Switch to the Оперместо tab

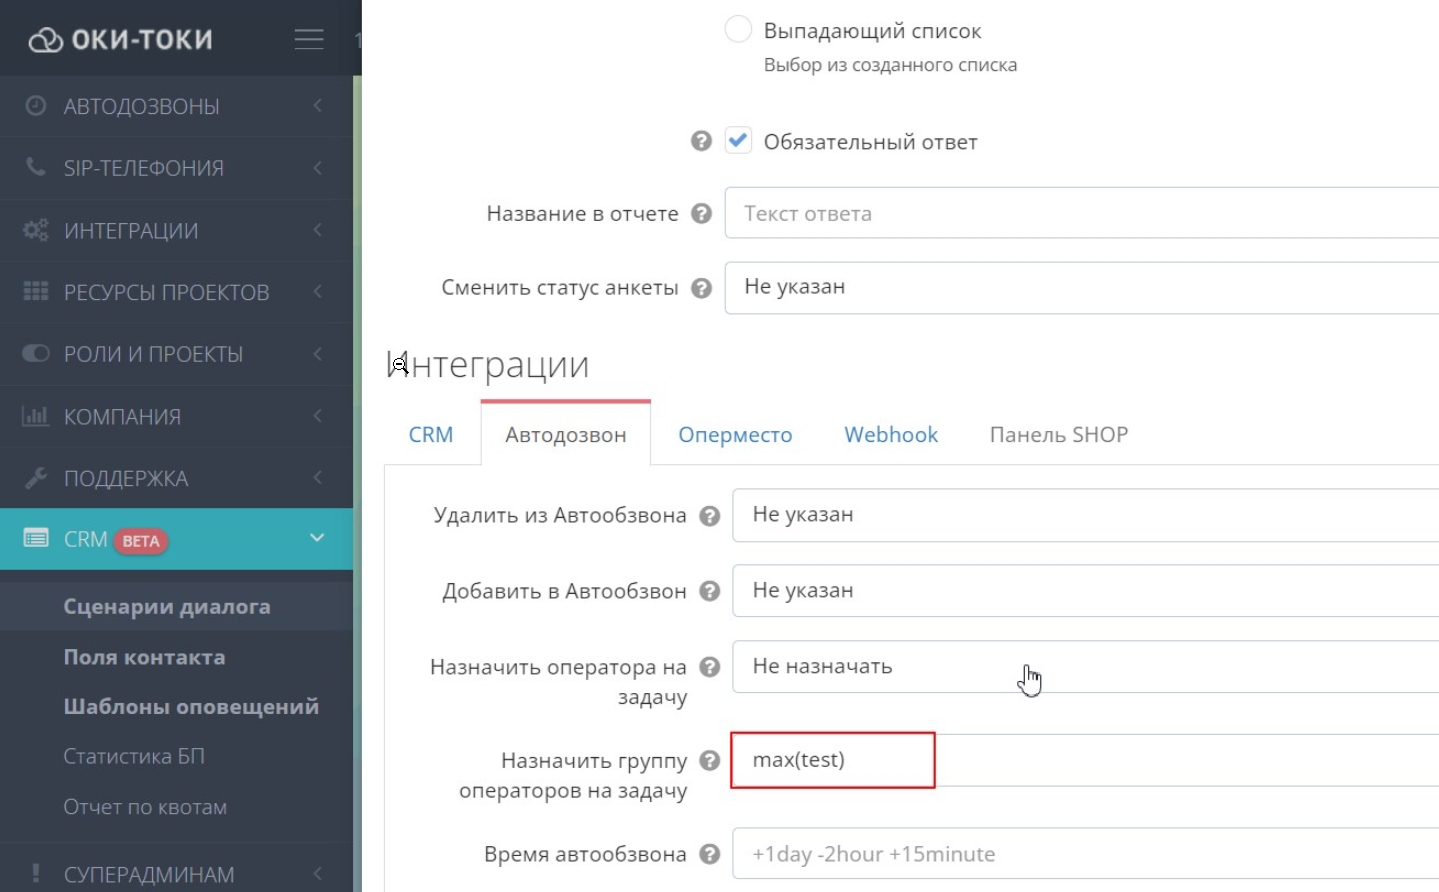tap(735, 435)
